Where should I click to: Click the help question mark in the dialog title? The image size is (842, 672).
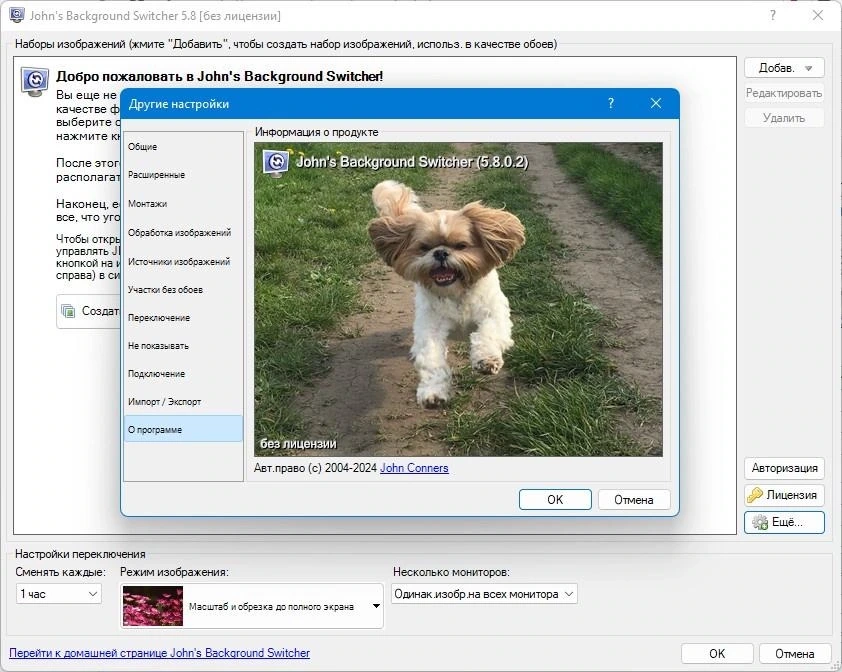click(611, 103)
